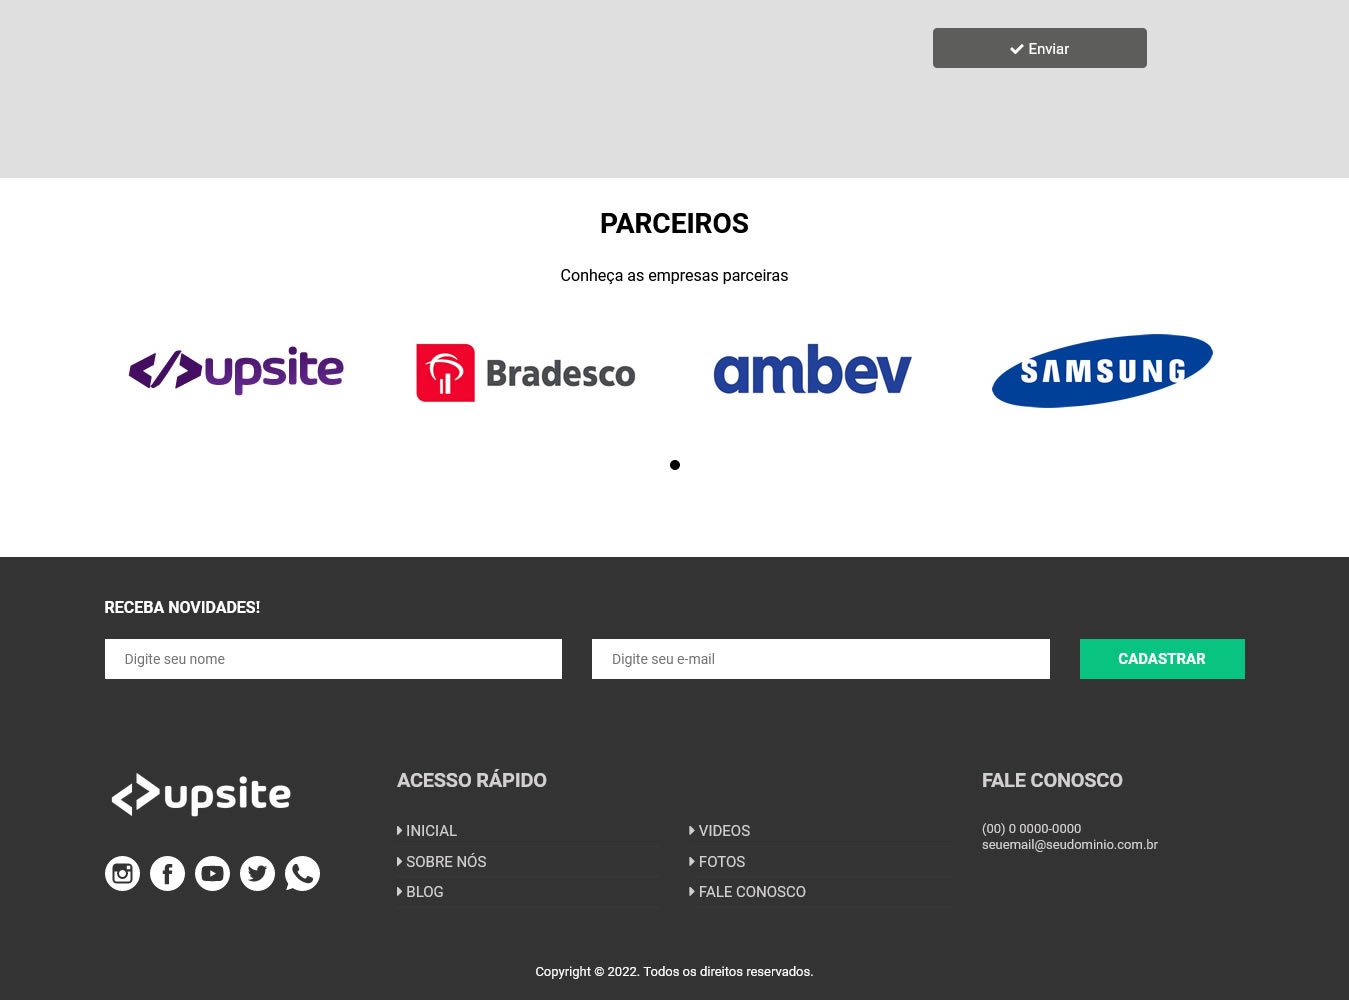Open the VIDEOS footer link
Viewport: 1349px width, 1000px height.
[724, 831]
